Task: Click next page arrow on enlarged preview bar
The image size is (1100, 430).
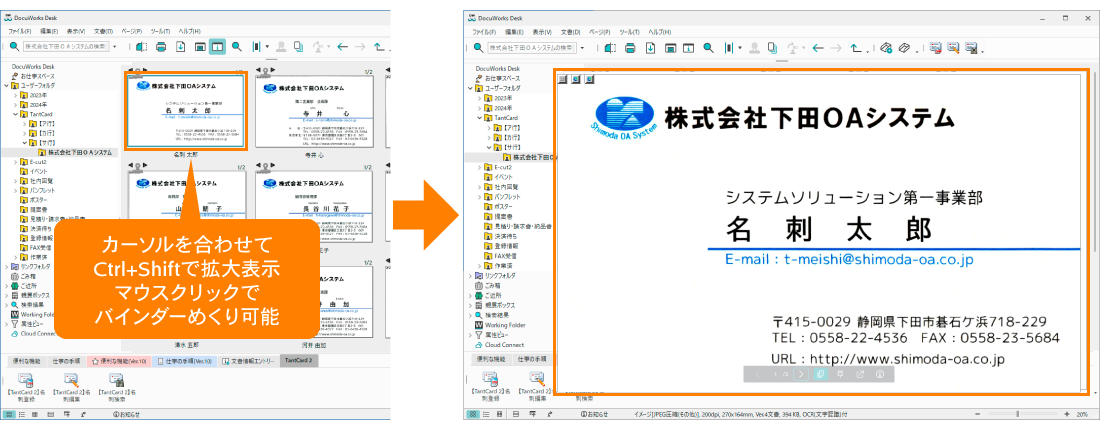Action: (800, 373)
